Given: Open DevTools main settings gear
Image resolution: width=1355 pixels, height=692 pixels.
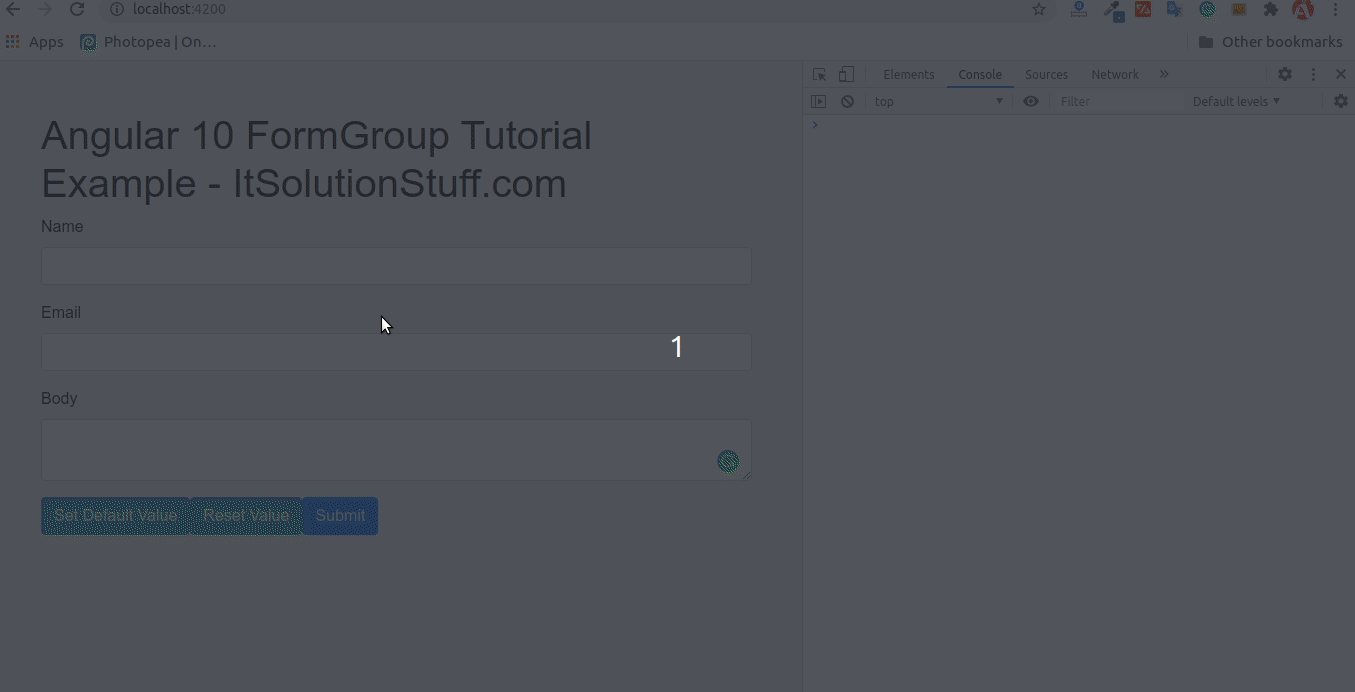Looking at the screenshot, I should [x=1285, y=75].
